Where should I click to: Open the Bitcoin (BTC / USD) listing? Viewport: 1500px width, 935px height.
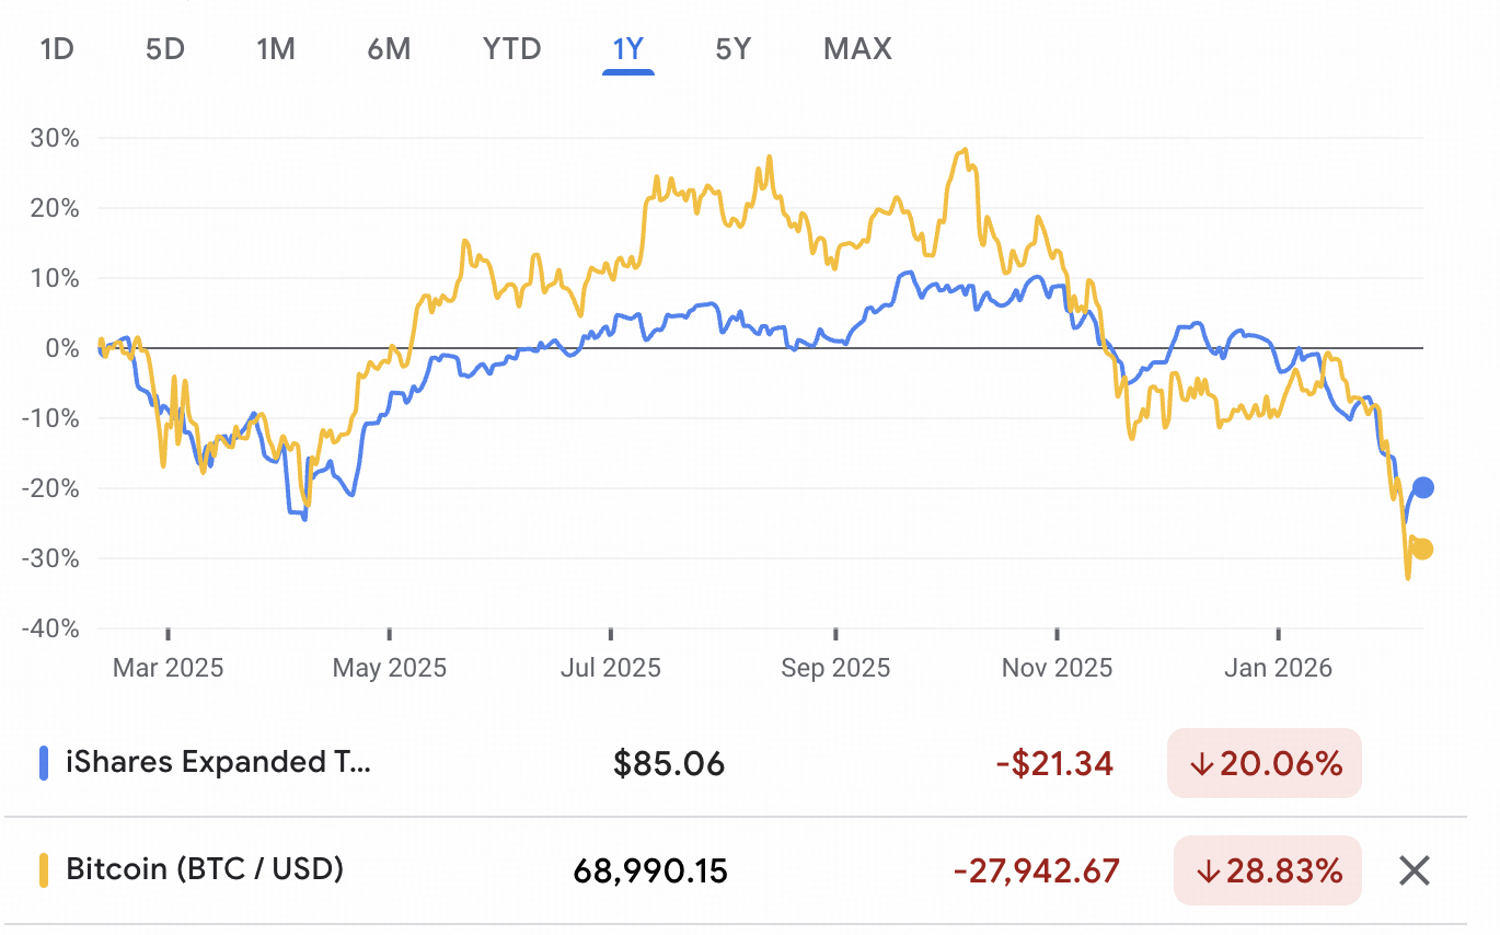click(205, 869)
